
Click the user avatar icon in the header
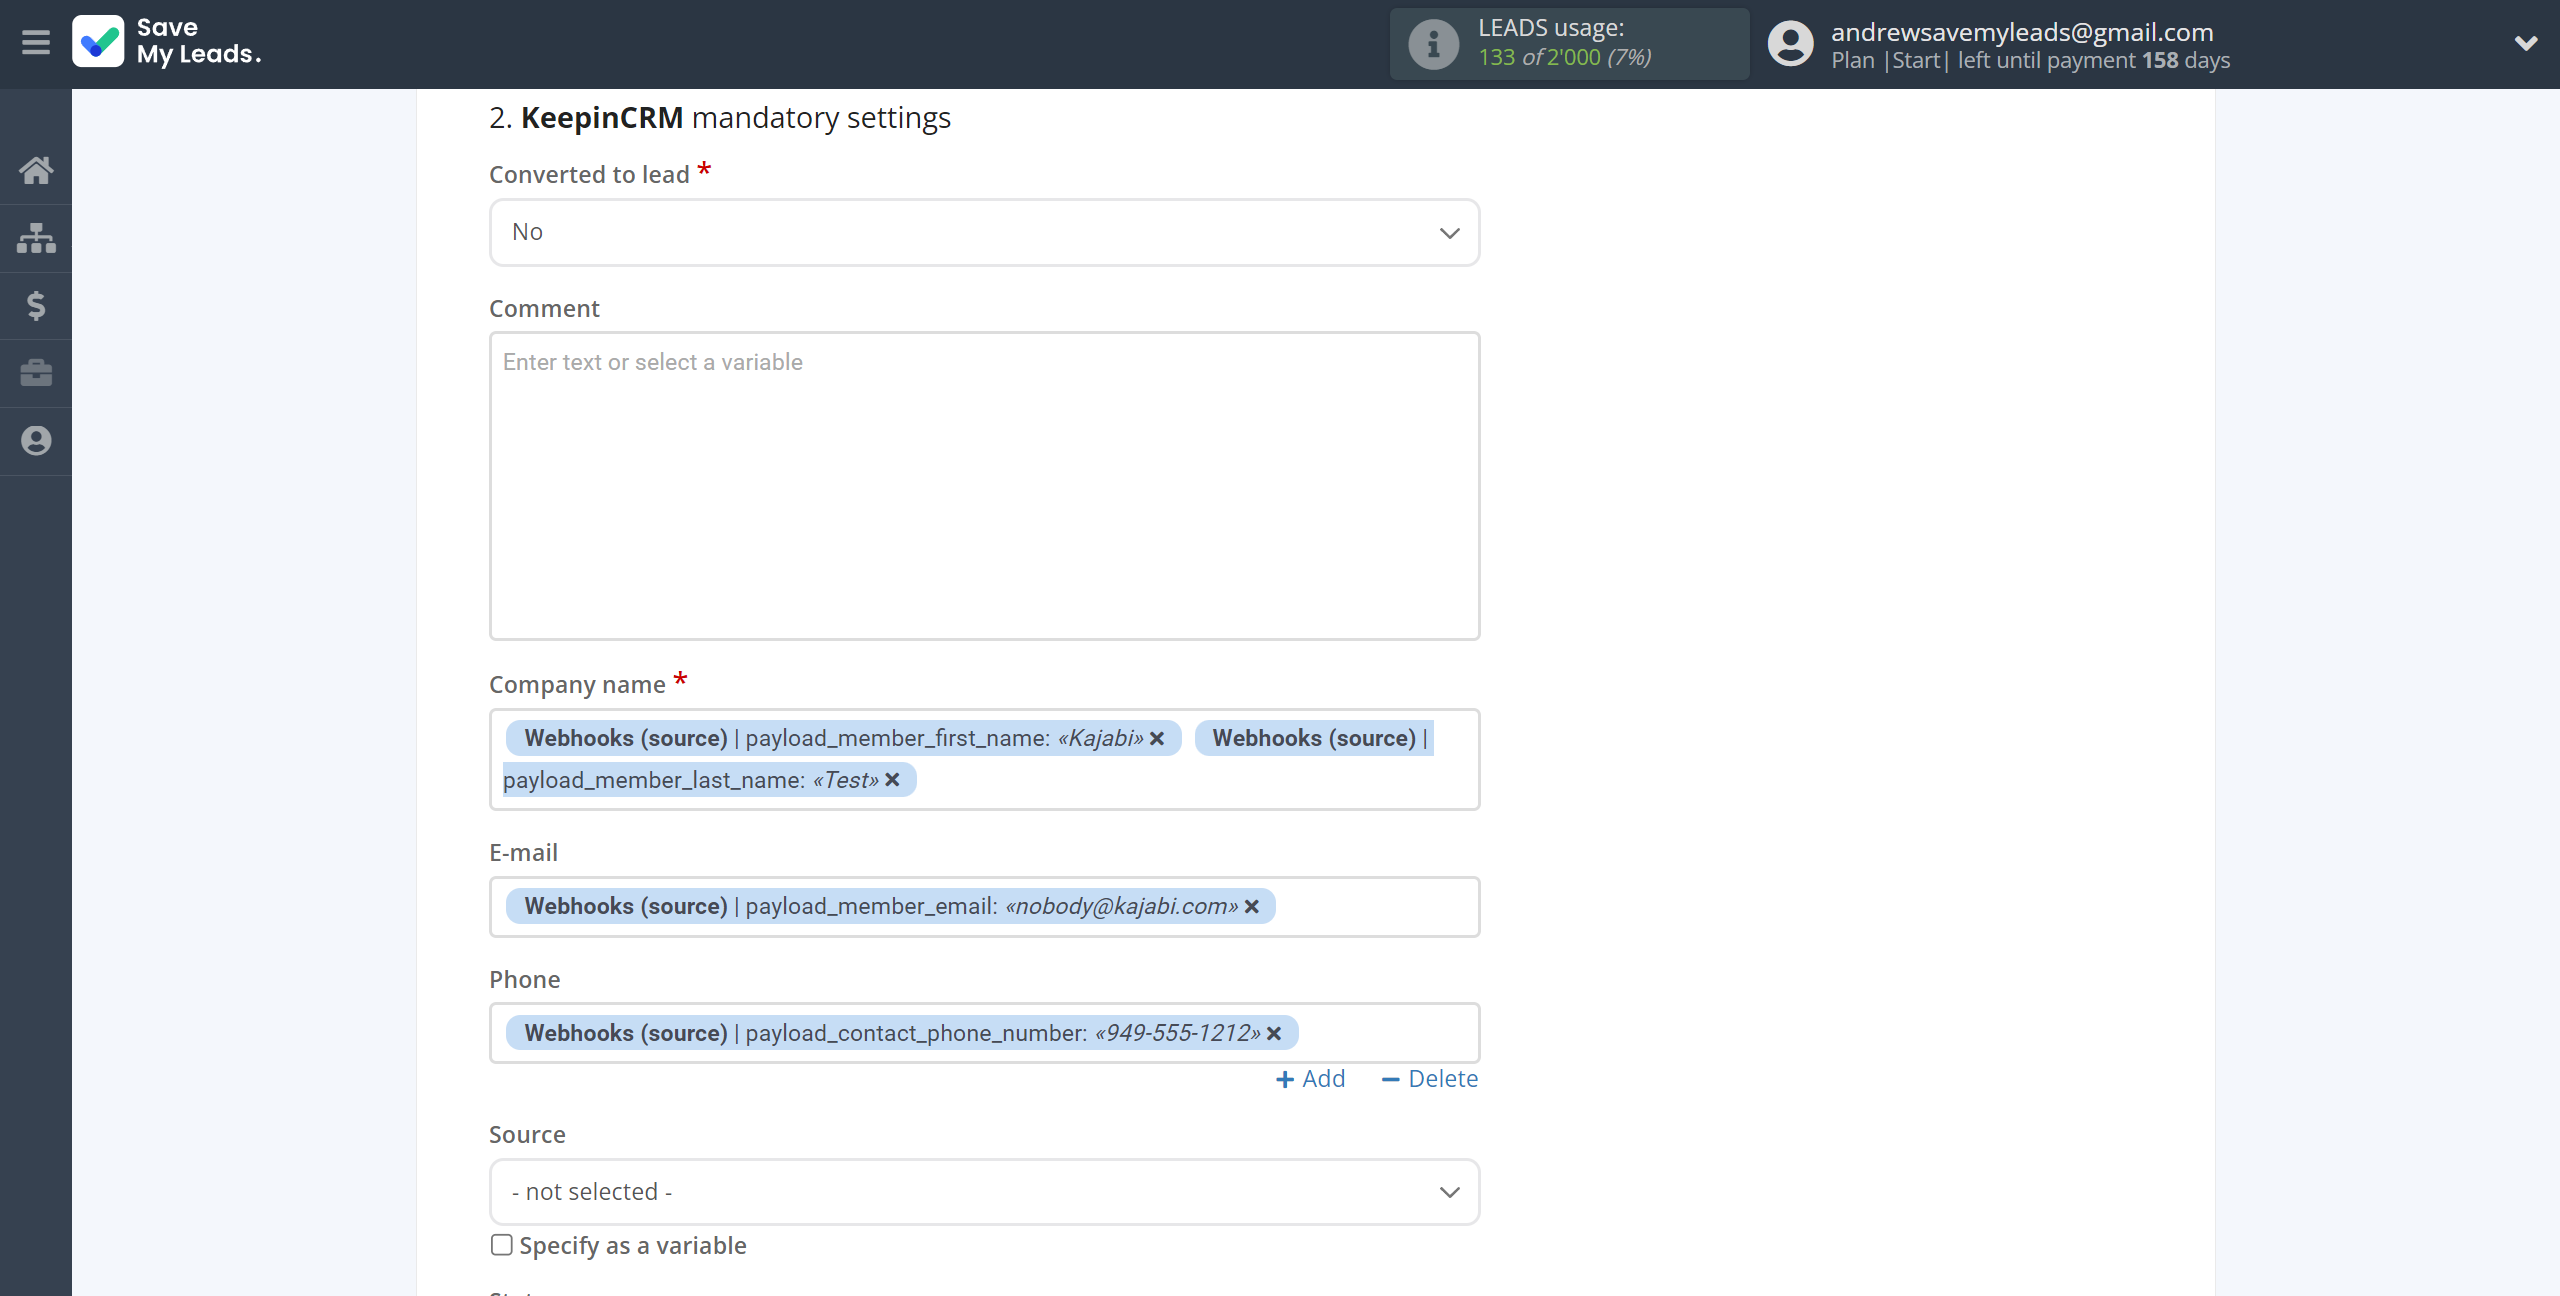click(x=1790, y=44)
